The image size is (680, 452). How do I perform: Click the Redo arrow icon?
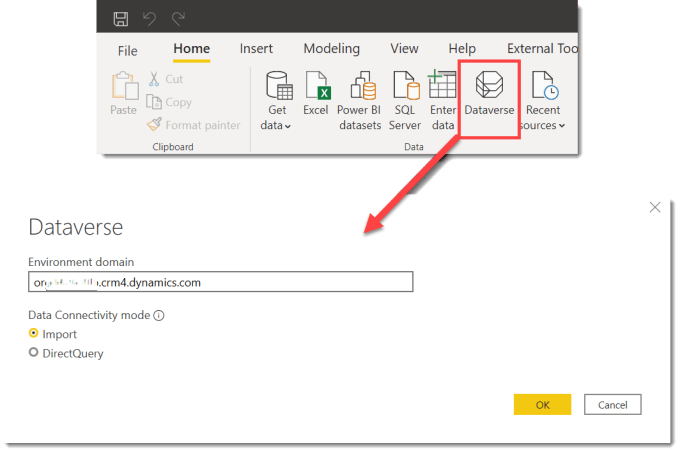pos(178,19)
